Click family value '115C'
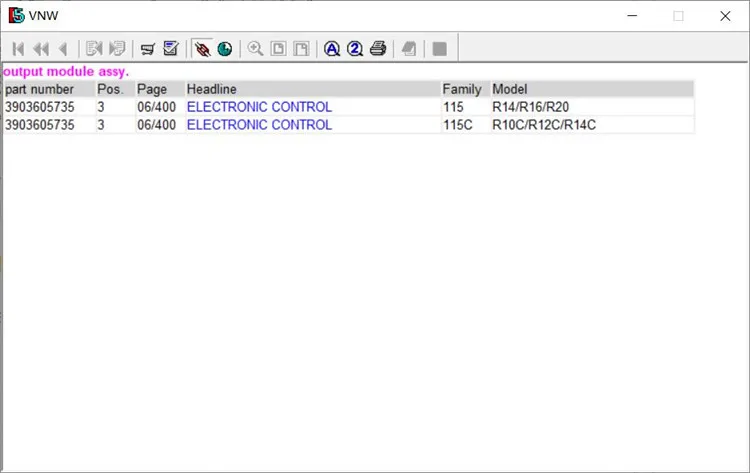 click(x=458, y=125)
